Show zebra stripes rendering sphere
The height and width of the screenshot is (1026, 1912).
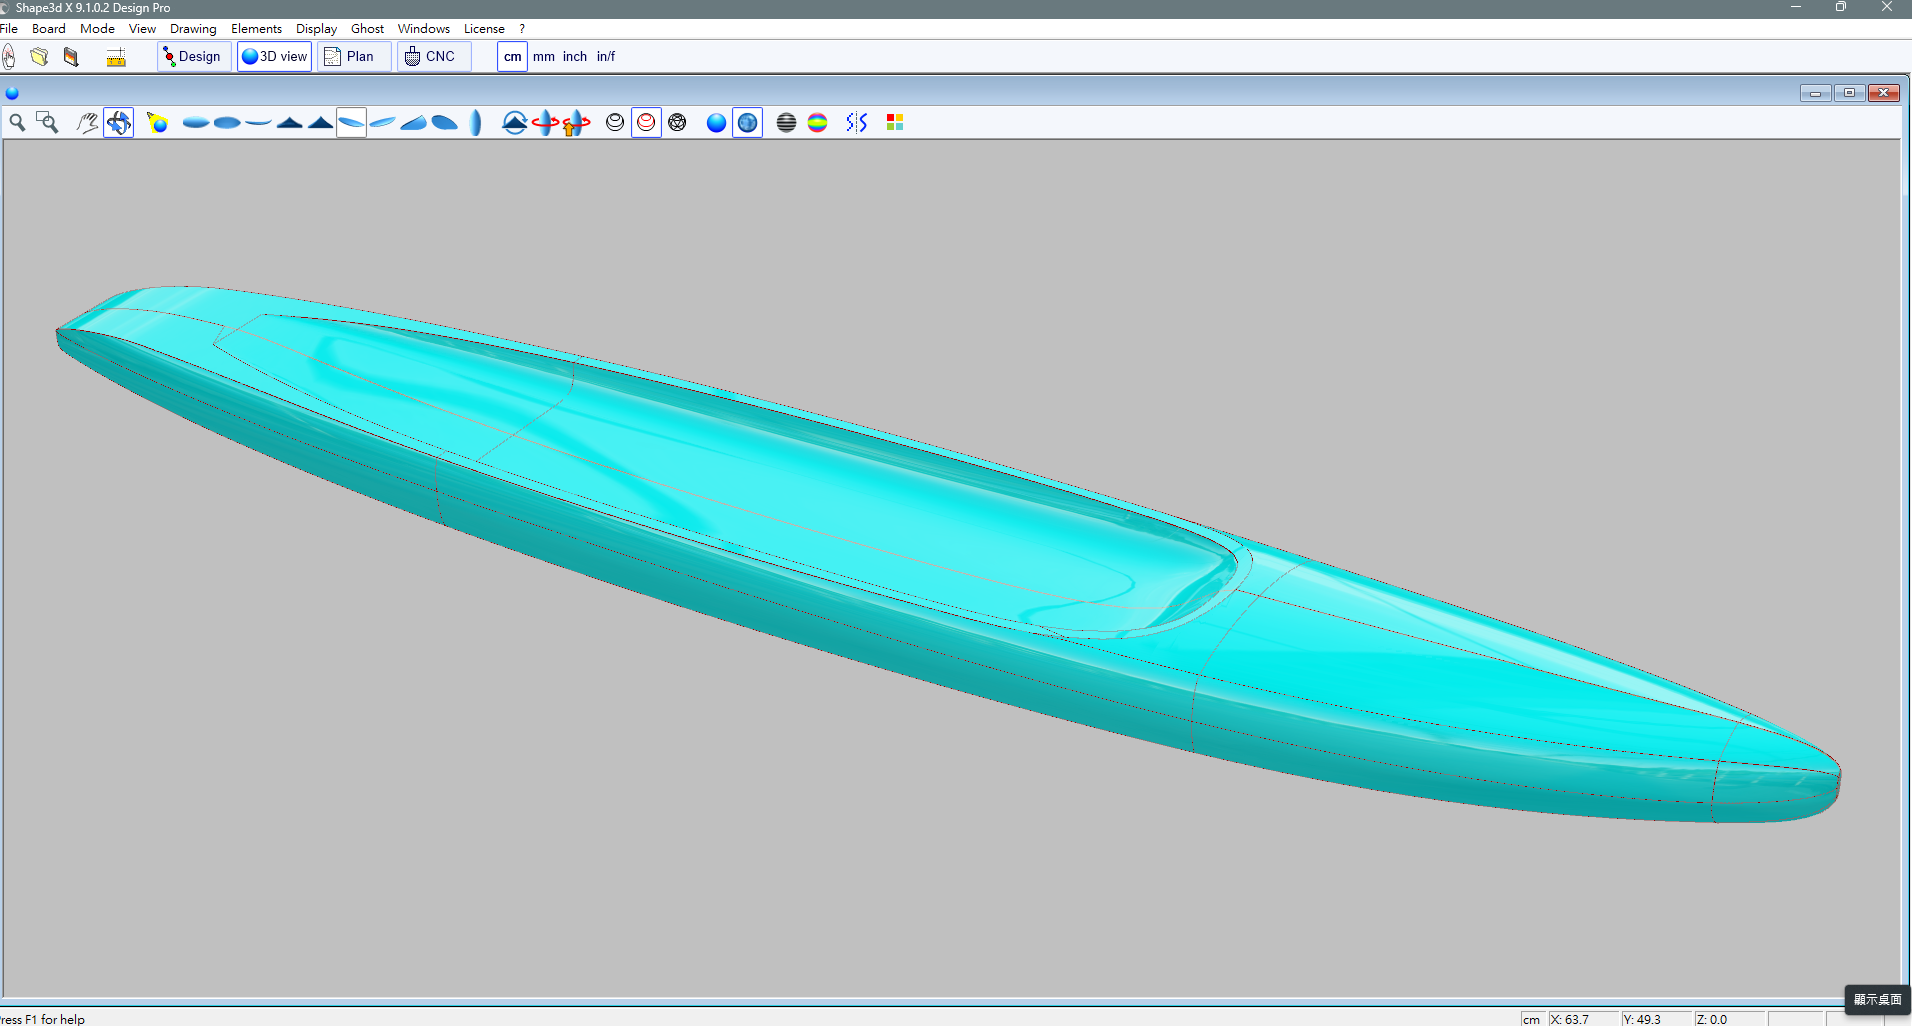786,122
